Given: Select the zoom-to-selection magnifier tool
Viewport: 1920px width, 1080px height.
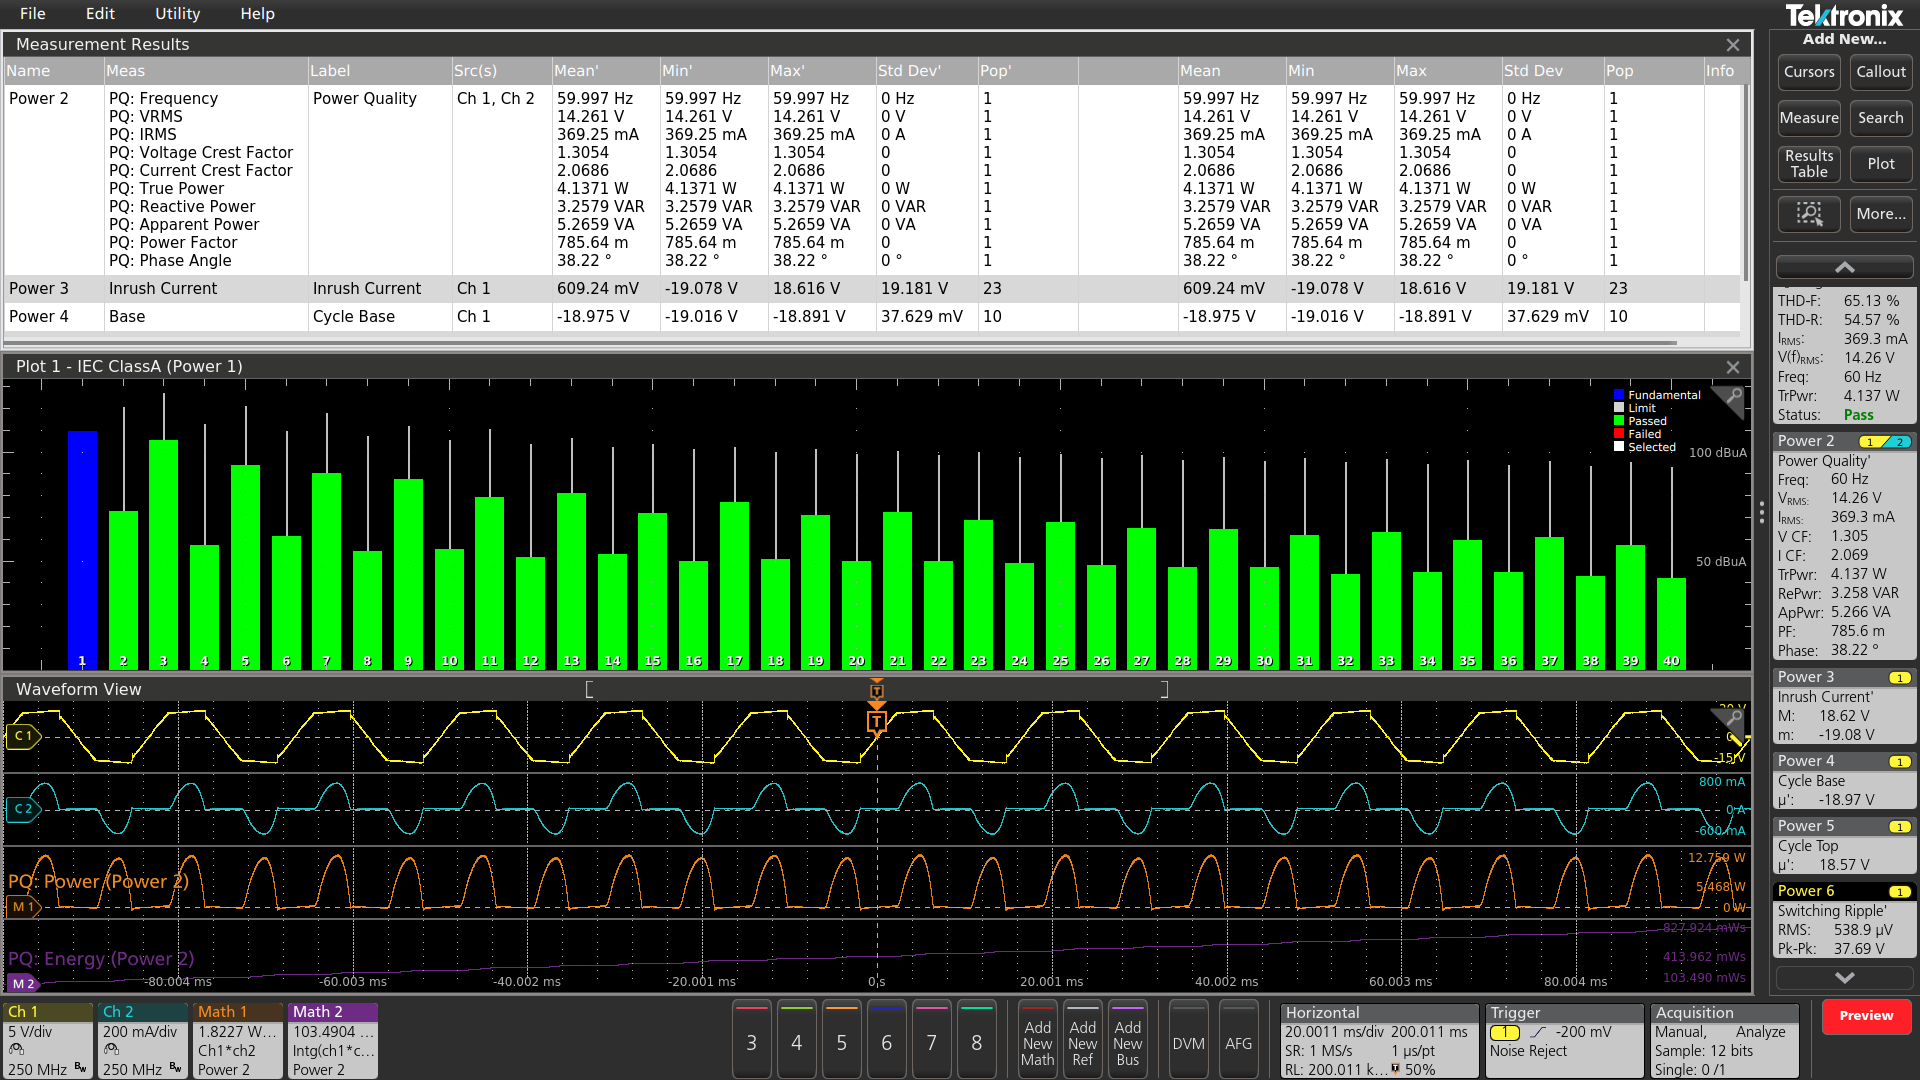Looking at the screenshot, I should [1809, 214].
